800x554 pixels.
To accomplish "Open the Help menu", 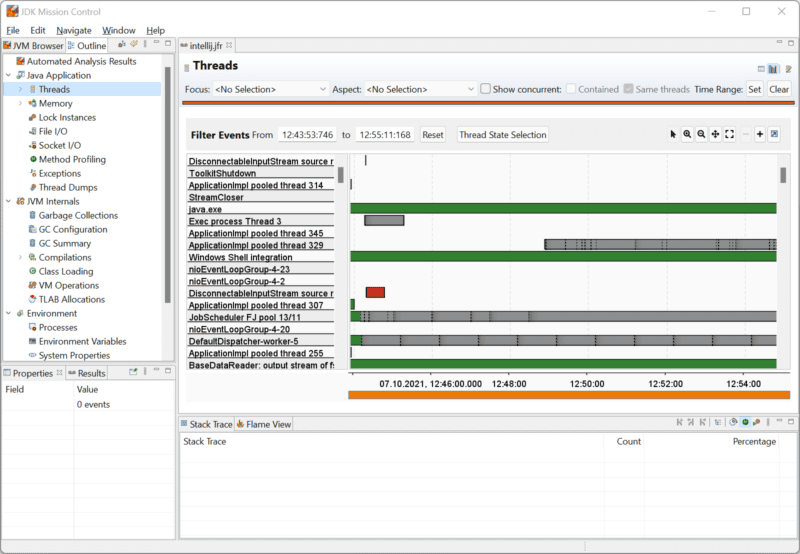I will 156,30.
